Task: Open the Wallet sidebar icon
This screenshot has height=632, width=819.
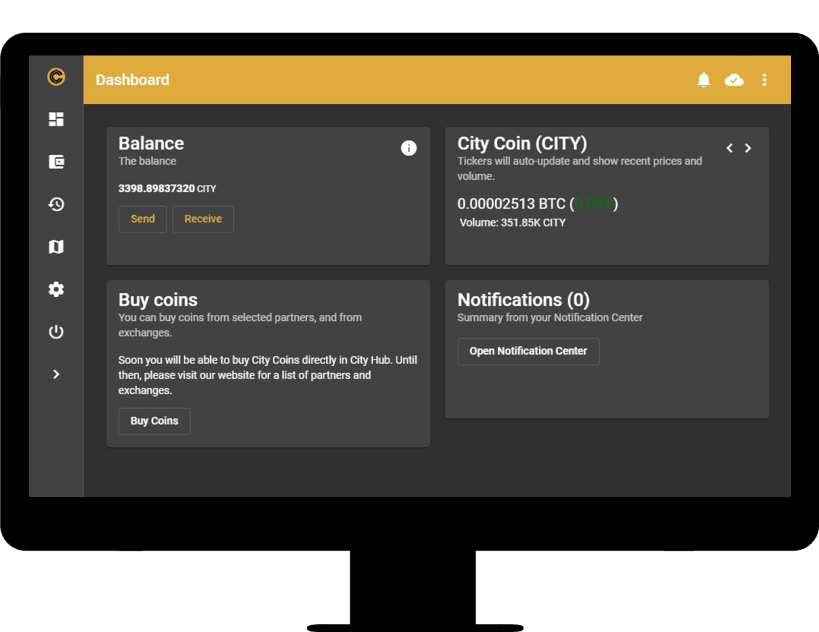Action: pyautogui.click(x=56, y=161)
